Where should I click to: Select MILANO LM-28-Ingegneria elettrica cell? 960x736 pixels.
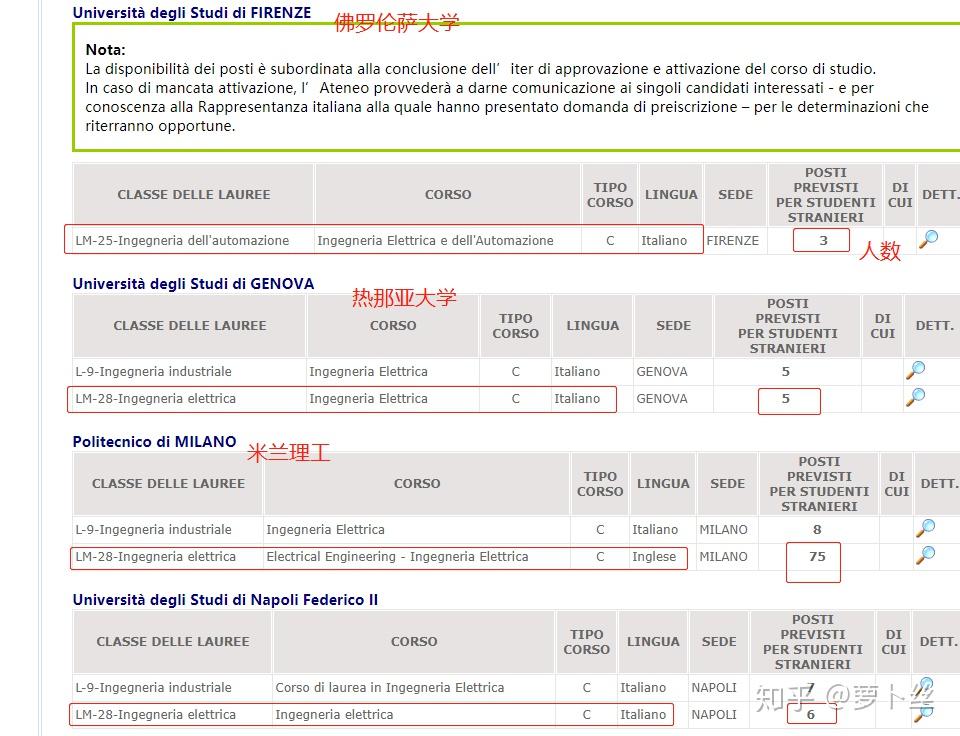click(x=156, y=557)
